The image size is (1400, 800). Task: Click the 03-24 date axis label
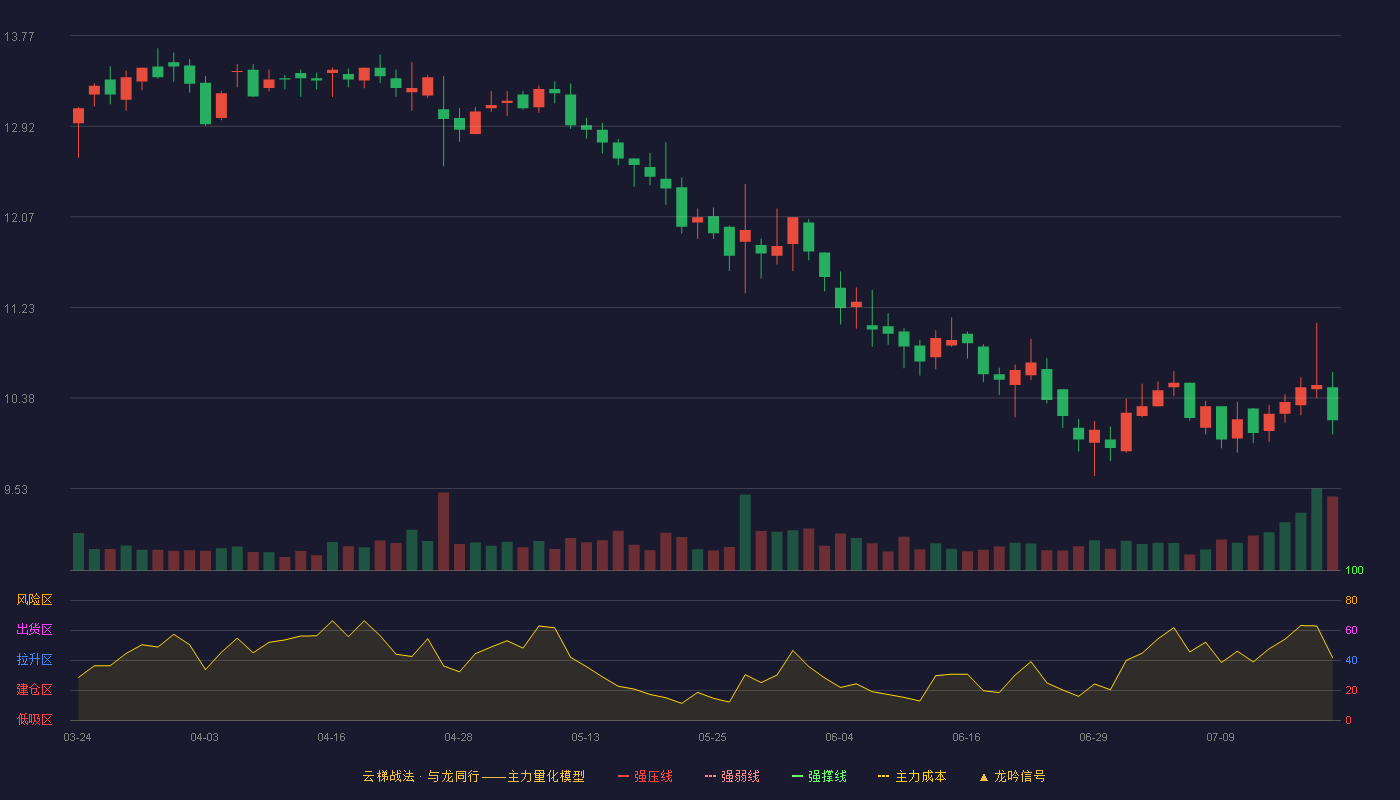(x=77, y=737)
